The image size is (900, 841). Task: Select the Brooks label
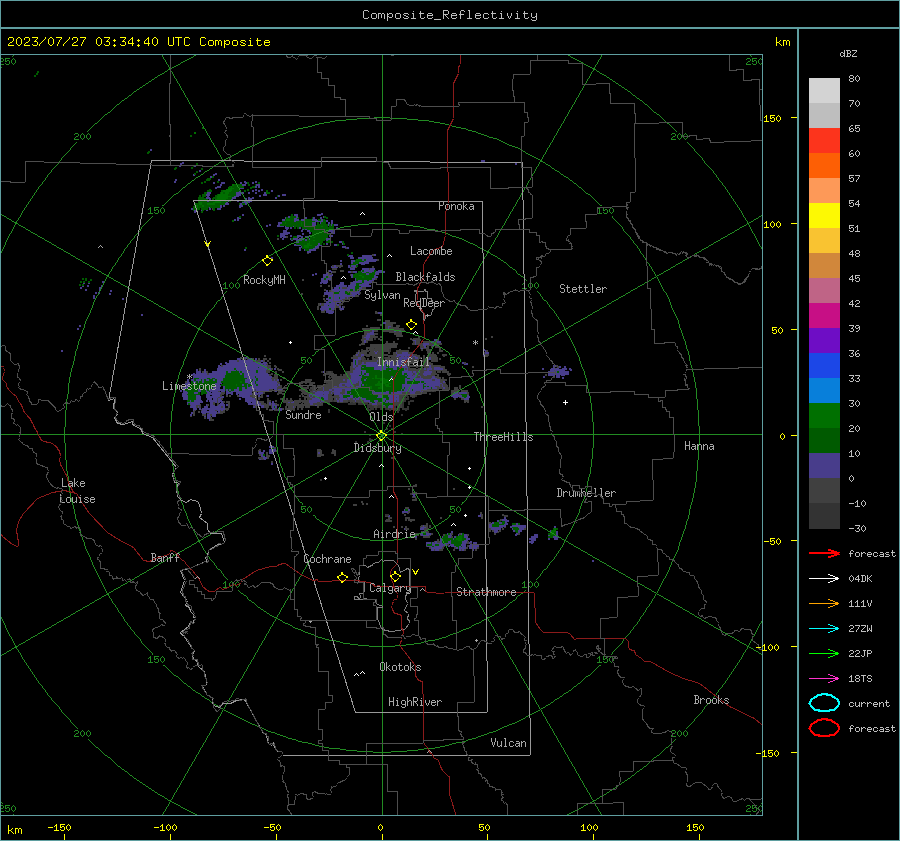(711, 700)
